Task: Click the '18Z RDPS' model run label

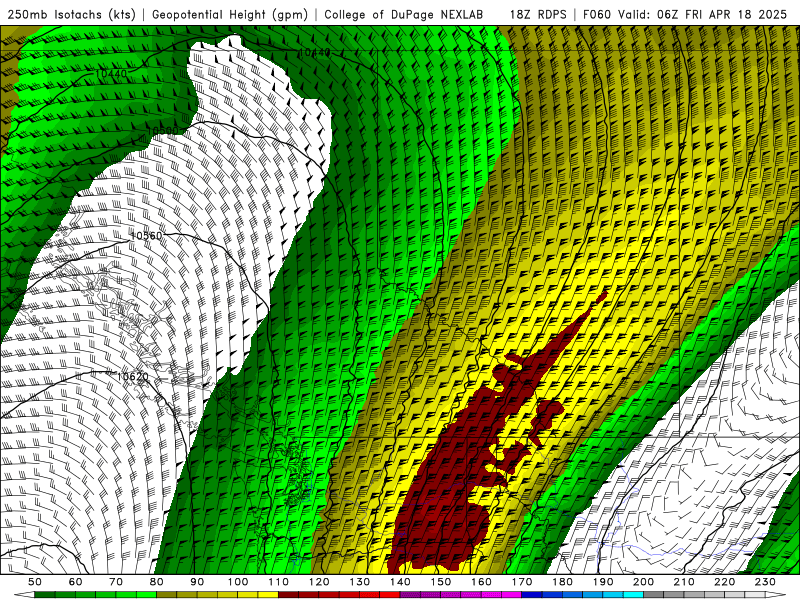Action: [x=538, y=14]
